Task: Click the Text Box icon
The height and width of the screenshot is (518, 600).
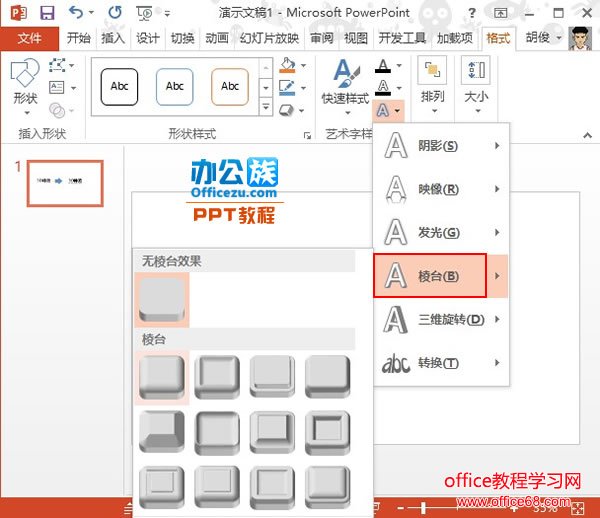Action: tap(57, 88)
